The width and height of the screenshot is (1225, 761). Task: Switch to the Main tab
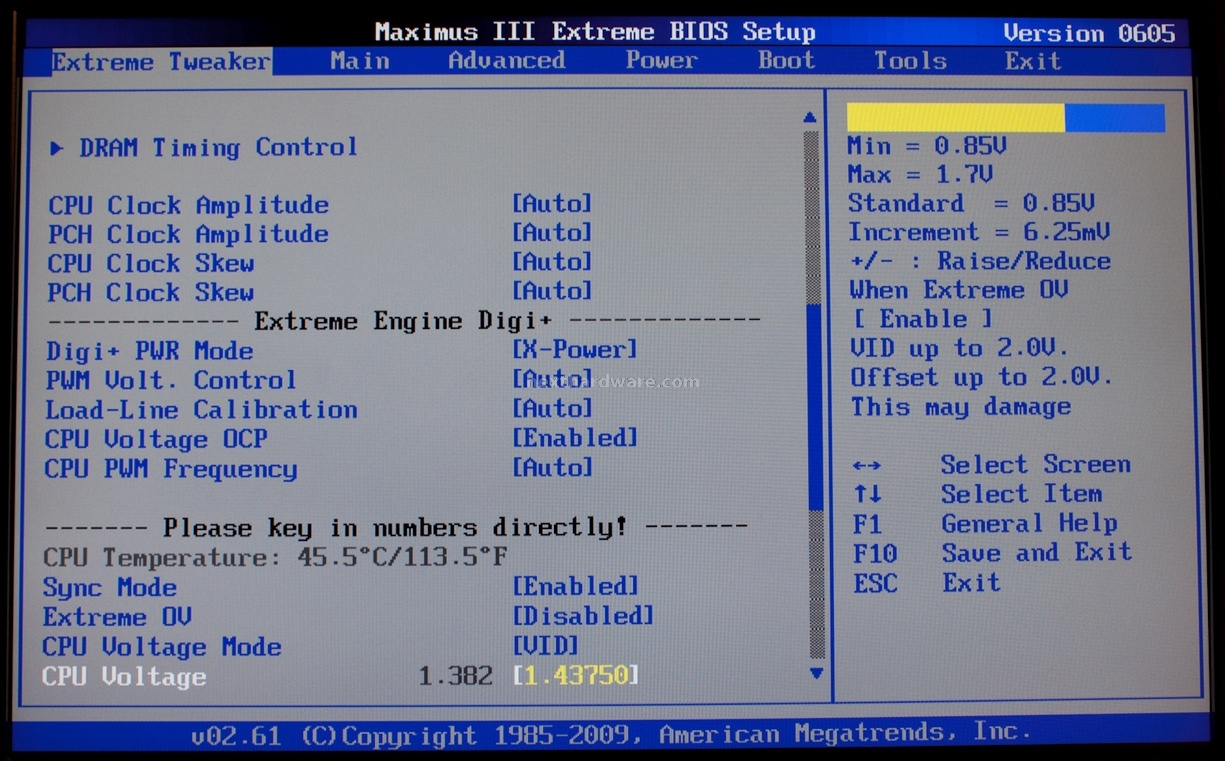click(x=360, y=61)
